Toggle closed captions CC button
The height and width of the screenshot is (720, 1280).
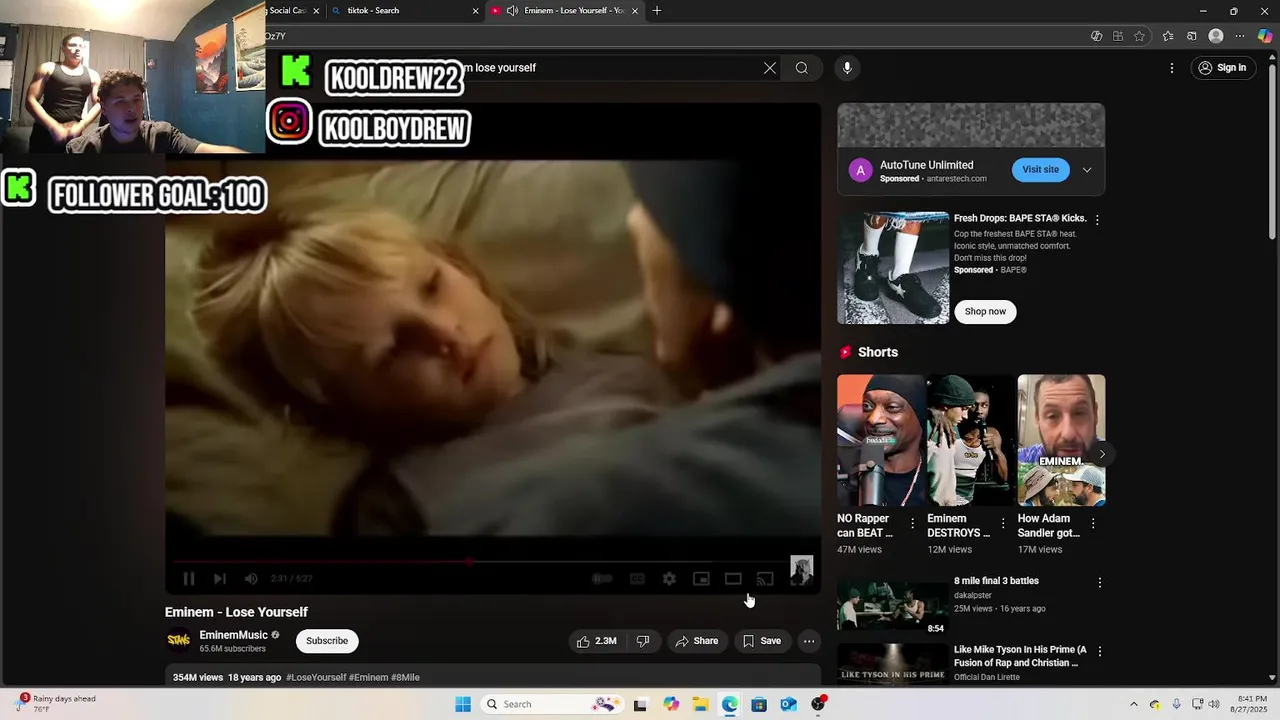point(637,579)
